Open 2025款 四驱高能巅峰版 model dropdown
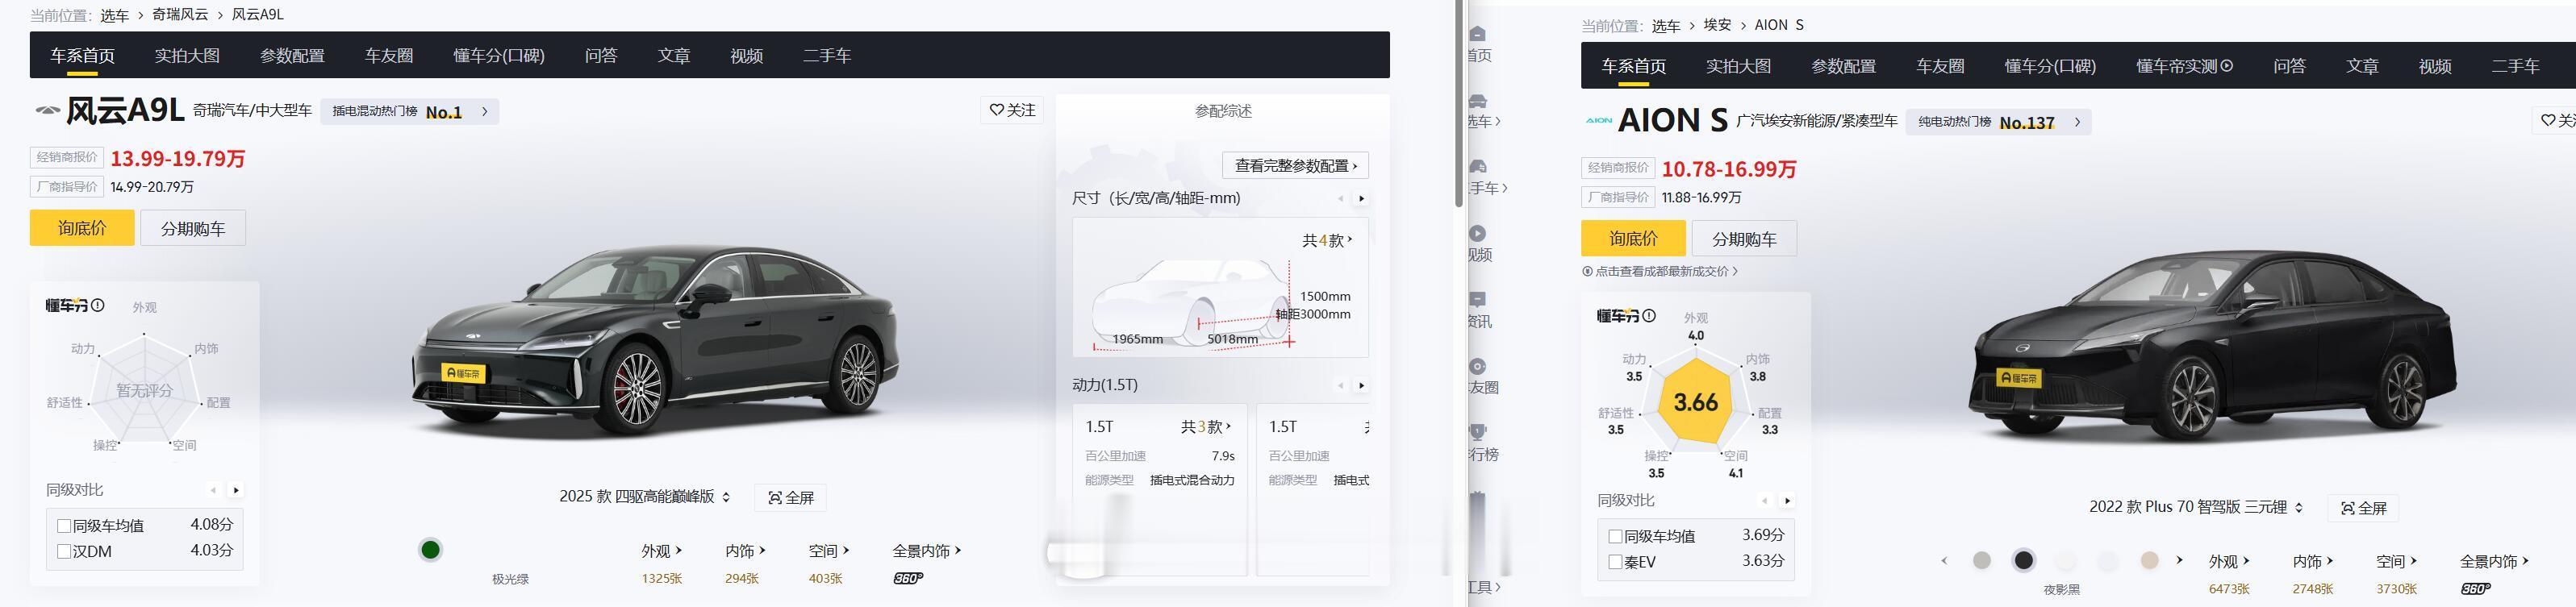The width and height of the screenshot is (2576, 607). 644,496
